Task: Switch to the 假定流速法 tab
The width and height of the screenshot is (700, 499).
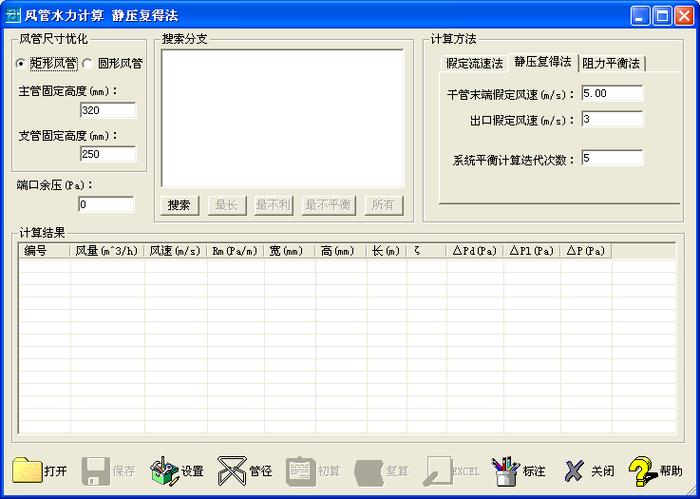Action: 474,64
